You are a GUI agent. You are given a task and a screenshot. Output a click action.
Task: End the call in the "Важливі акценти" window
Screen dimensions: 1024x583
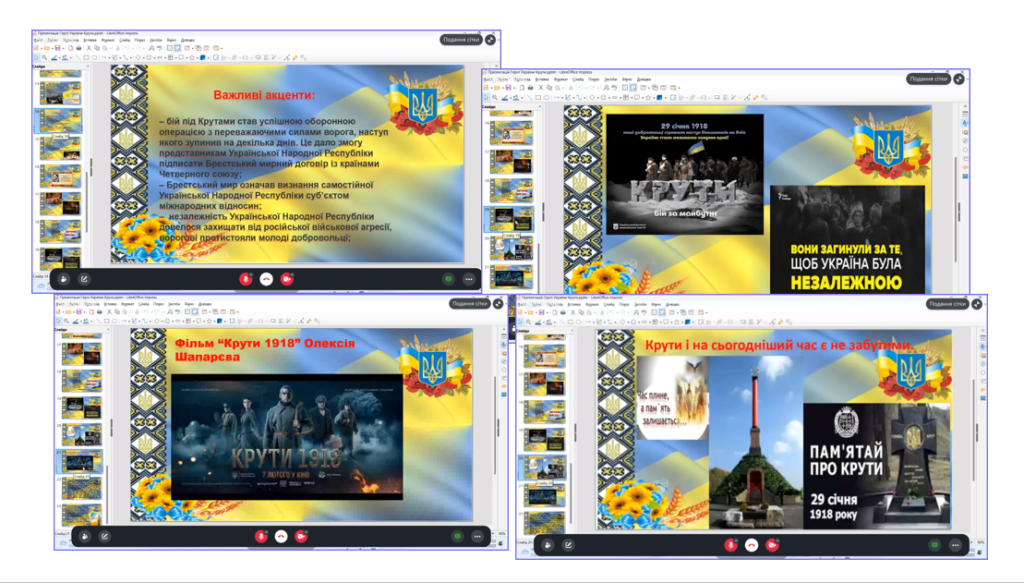(266, 280)
